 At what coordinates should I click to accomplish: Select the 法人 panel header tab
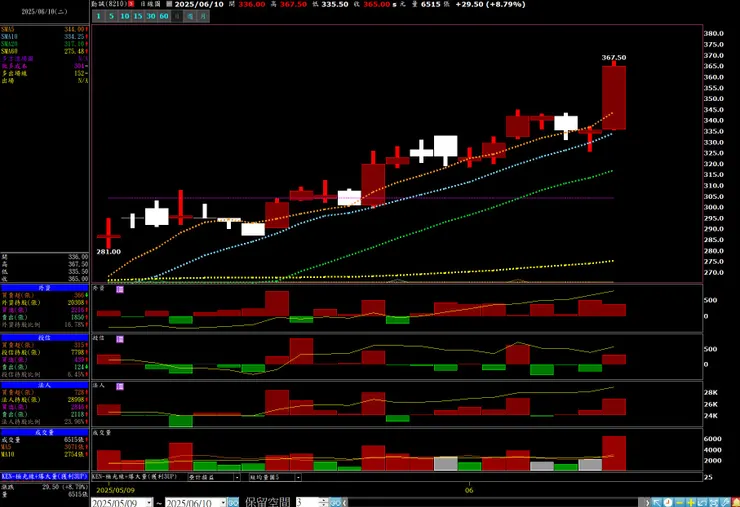44,385
